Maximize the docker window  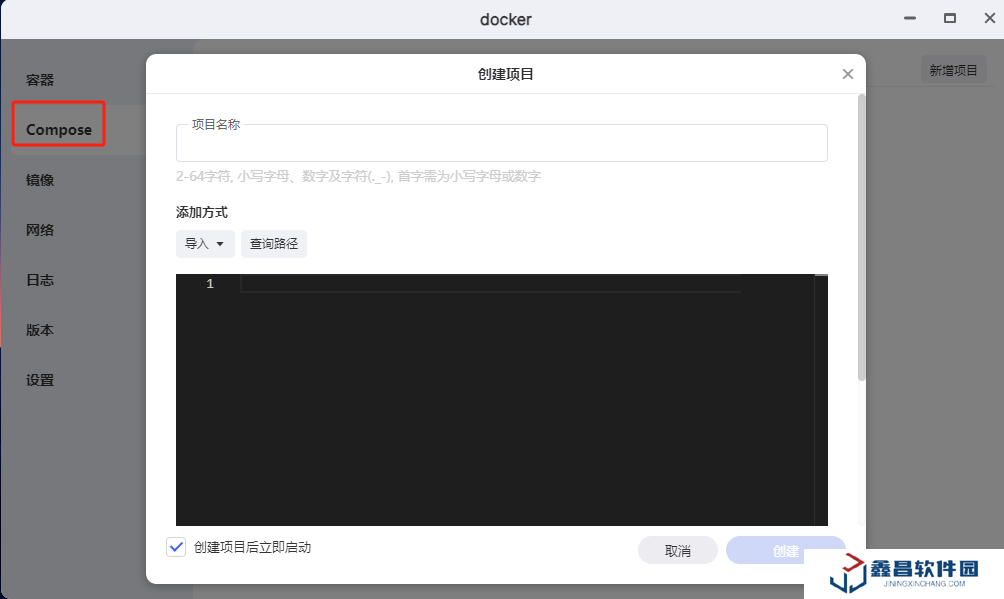(x=950, y=18)
